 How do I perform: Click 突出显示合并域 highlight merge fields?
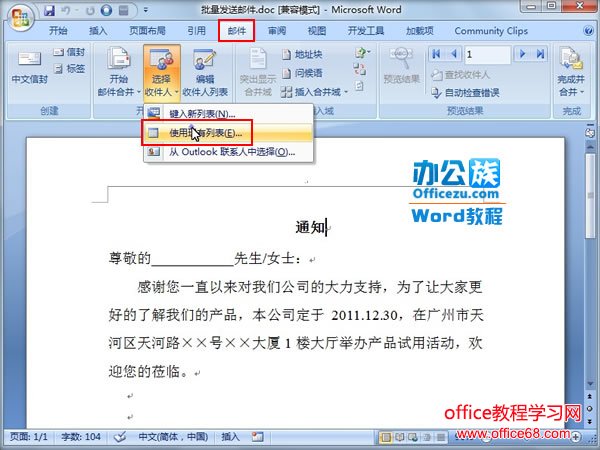click(258, 72)
